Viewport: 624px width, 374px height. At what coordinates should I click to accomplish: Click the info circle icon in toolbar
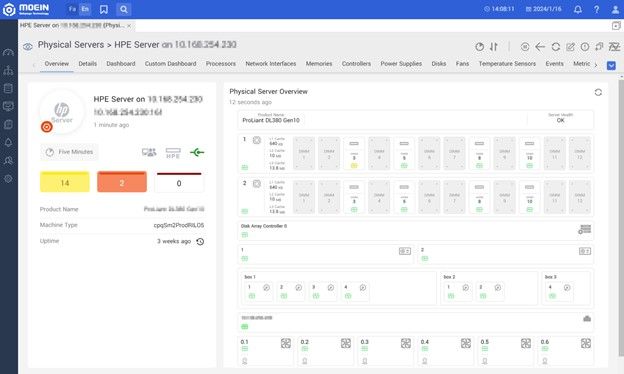point(585,47)
